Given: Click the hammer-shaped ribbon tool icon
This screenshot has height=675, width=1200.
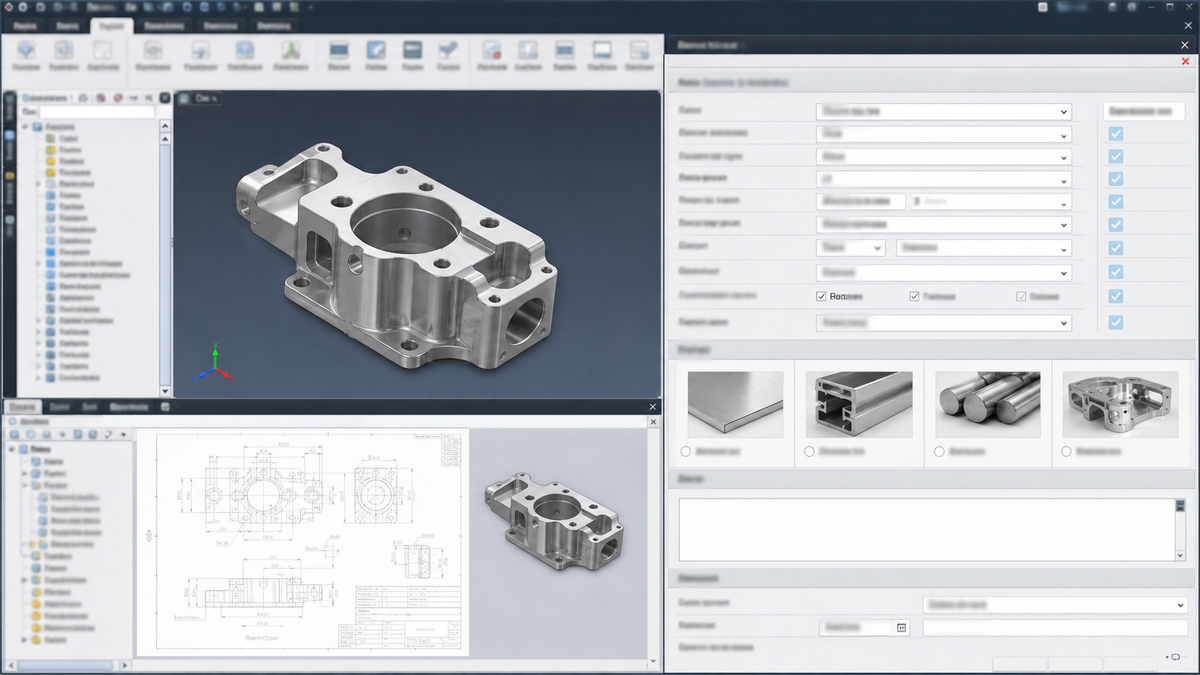Looking at the screenshot, I should [x=450, y=50].
